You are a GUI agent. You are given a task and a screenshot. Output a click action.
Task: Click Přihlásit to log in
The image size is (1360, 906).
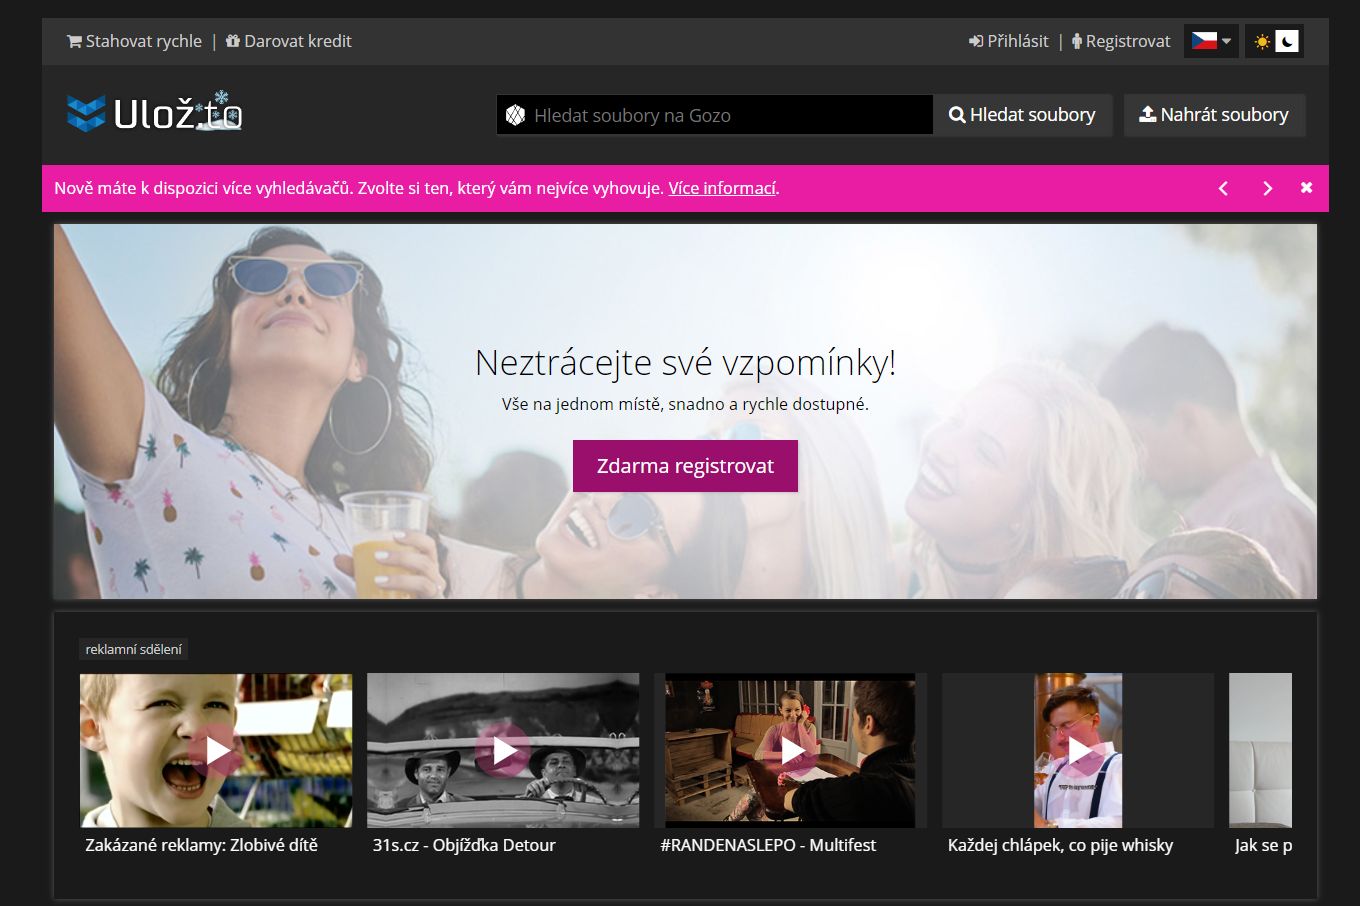(1008, 41)
